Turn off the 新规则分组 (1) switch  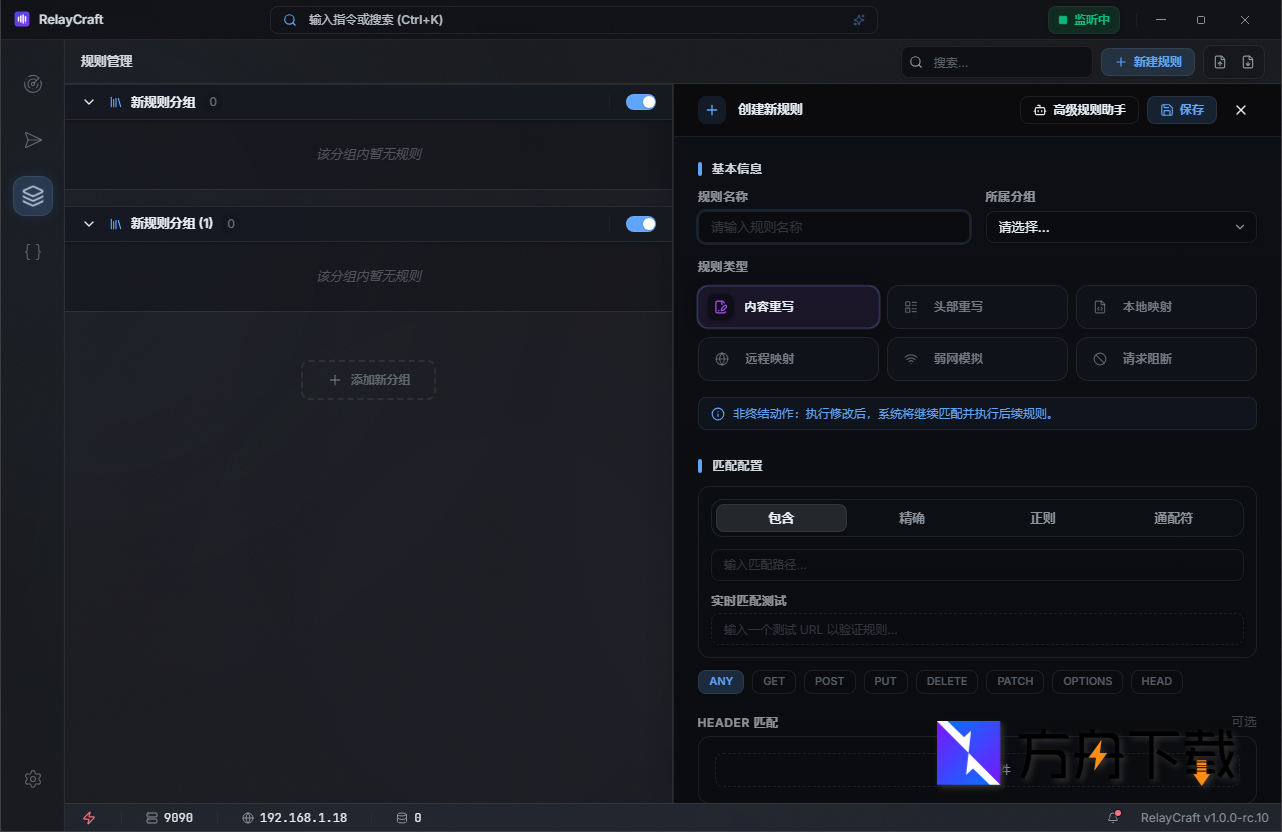click(x=641, y=223)
